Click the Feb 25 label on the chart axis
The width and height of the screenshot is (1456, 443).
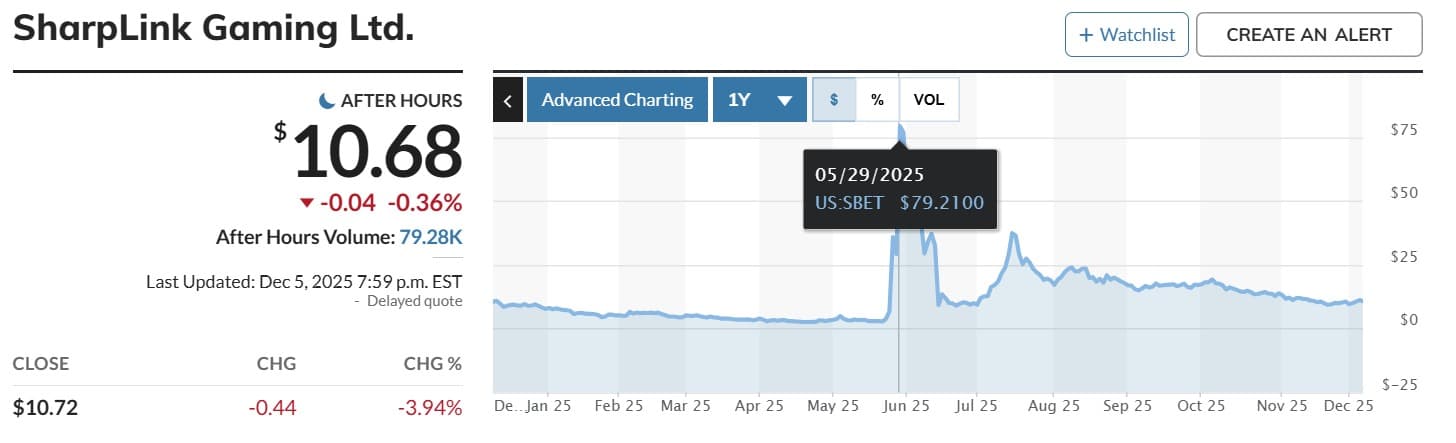(619, 406)
